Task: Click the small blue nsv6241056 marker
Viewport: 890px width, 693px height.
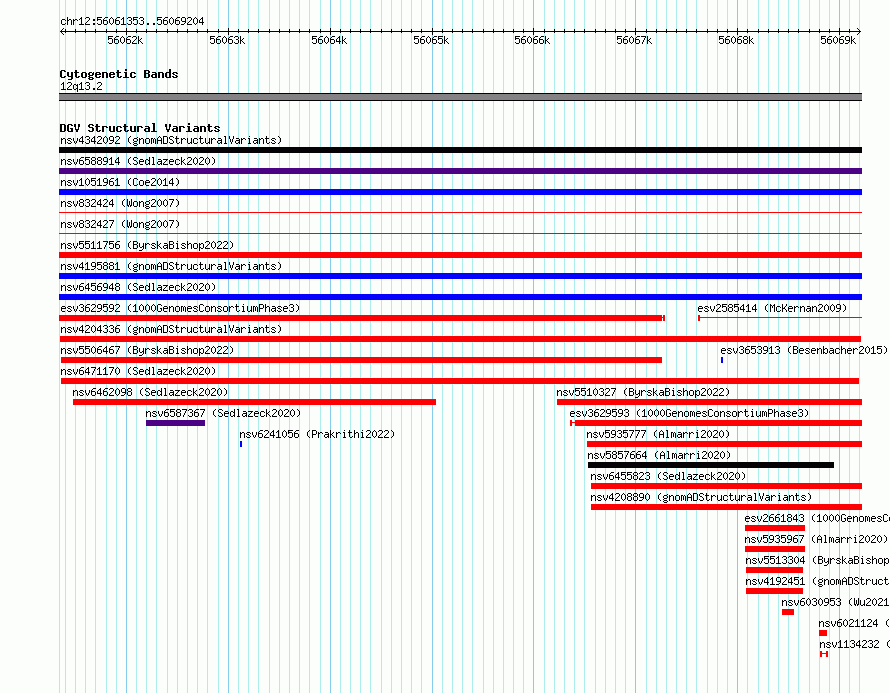Action: (x=241, y=444)
